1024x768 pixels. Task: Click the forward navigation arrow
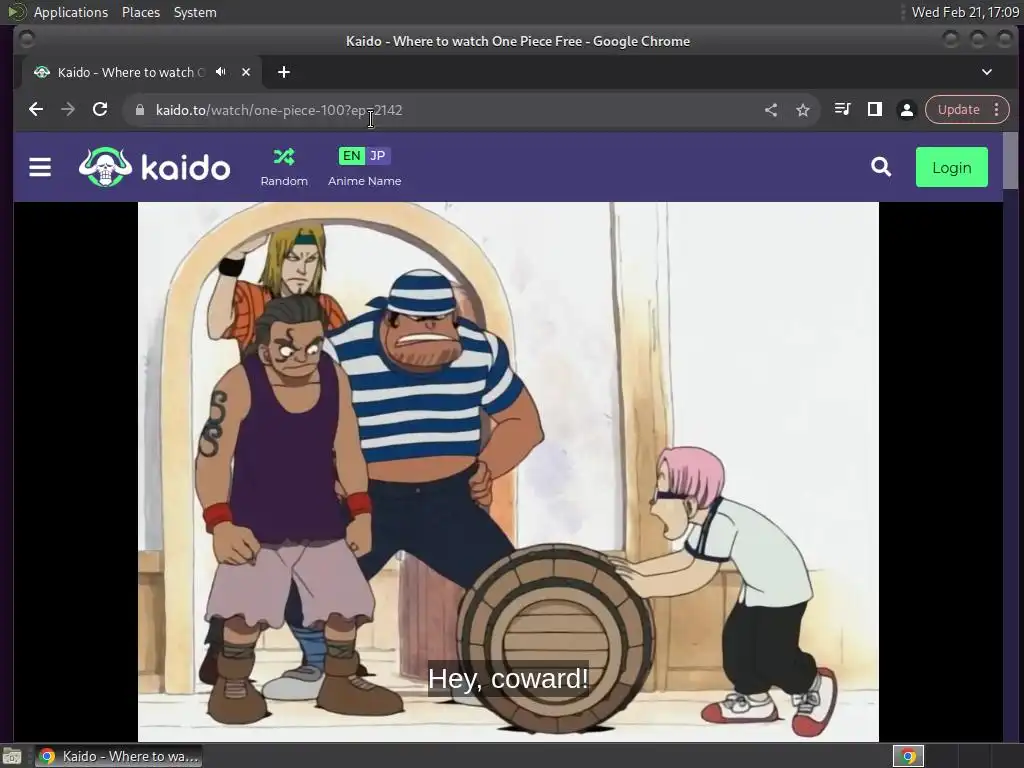(68, 110)
